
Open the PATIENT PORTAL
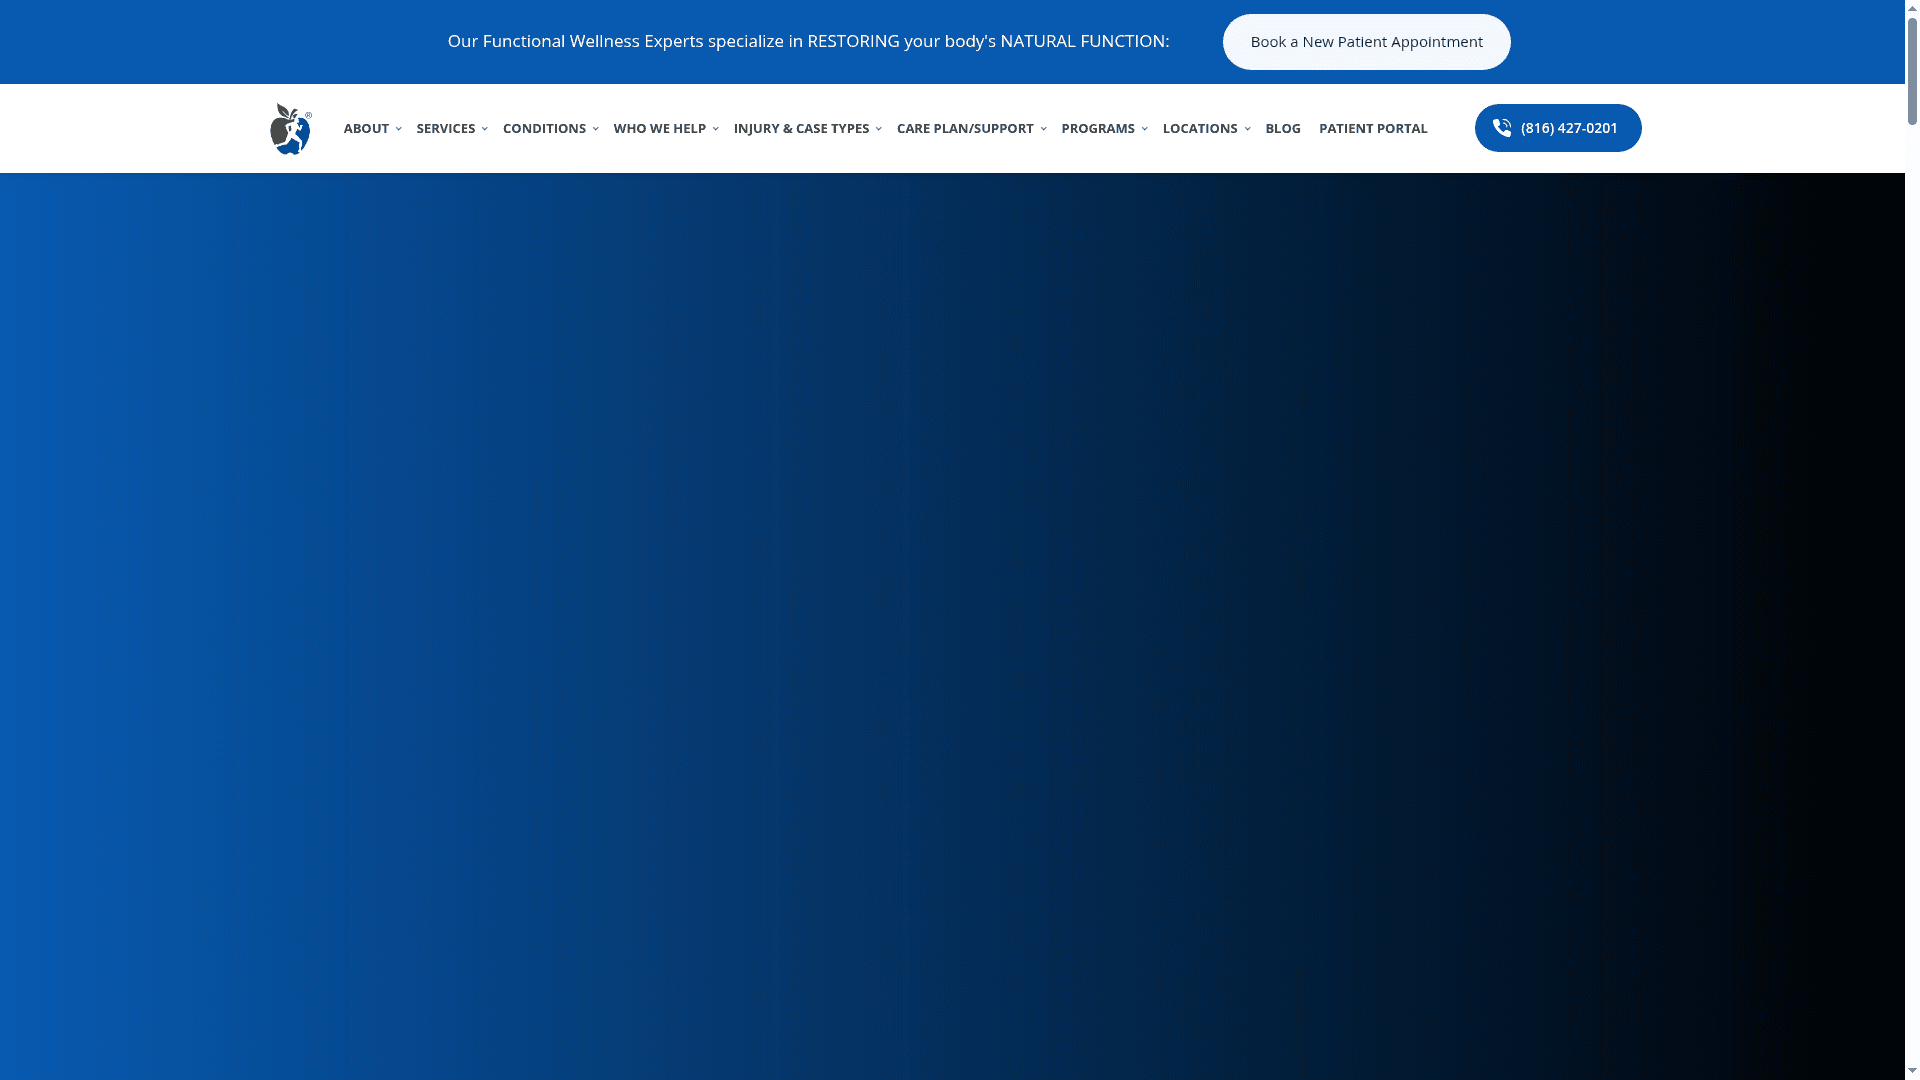point(1373,128)
